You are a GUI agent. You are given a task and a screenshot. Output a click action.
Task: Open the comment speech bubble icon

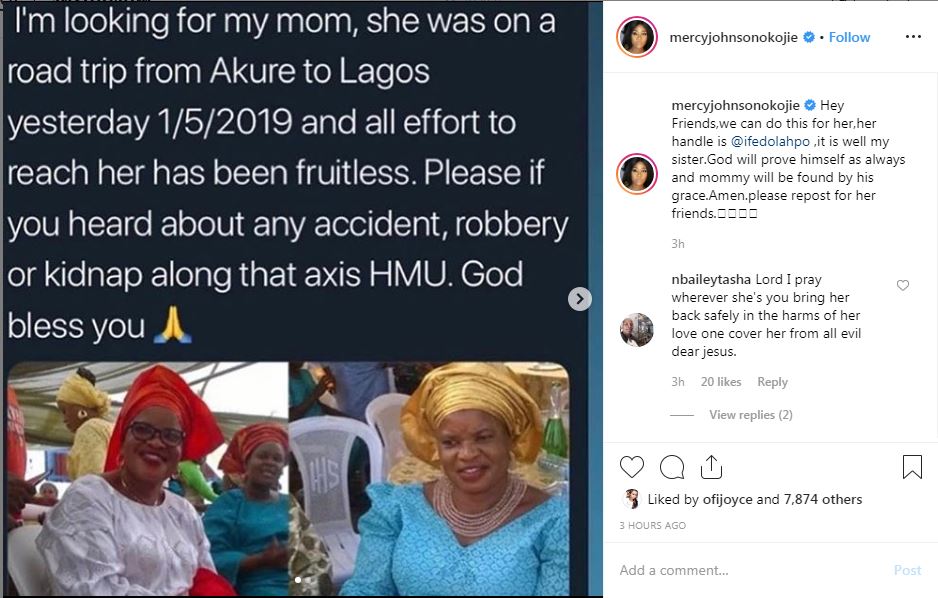(x=672, y=467)
